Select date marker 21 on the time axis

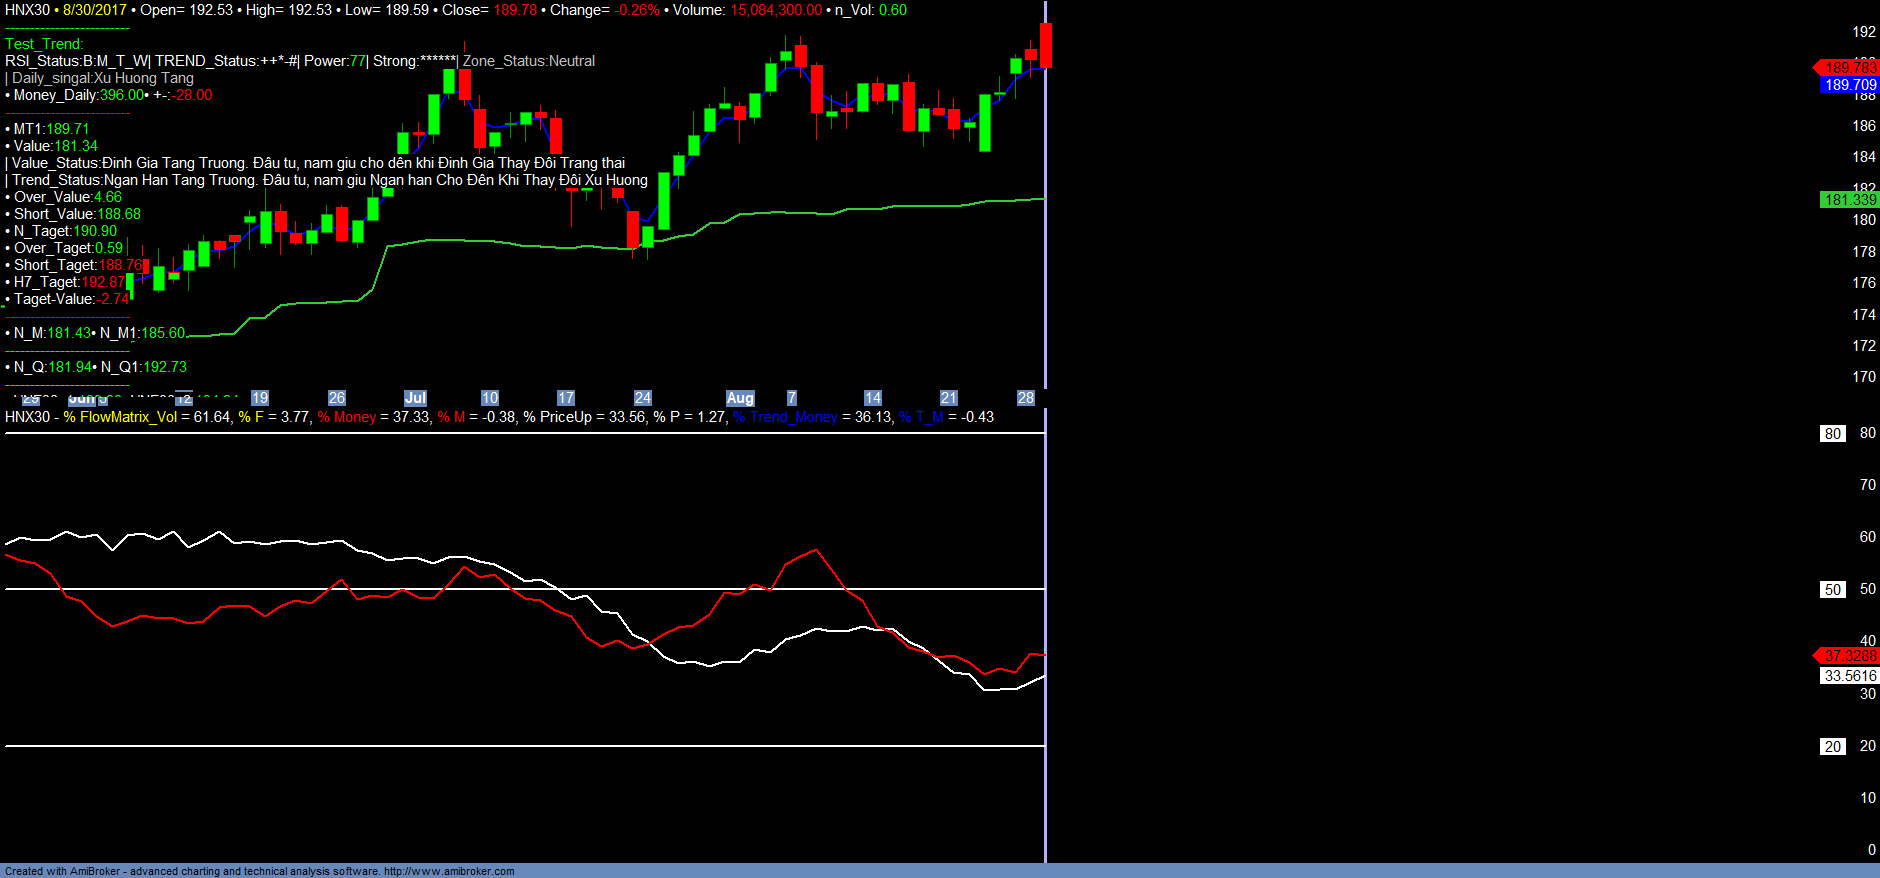tap(949, 398)
